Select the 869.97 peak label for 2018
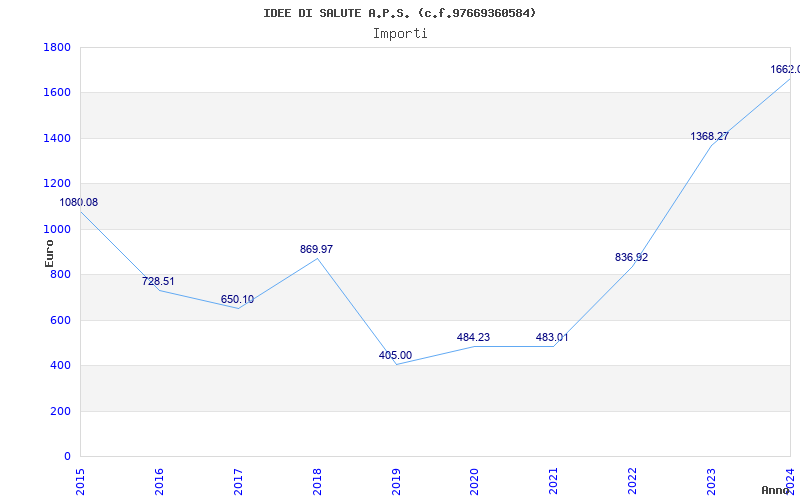 (x=316, y=249)
